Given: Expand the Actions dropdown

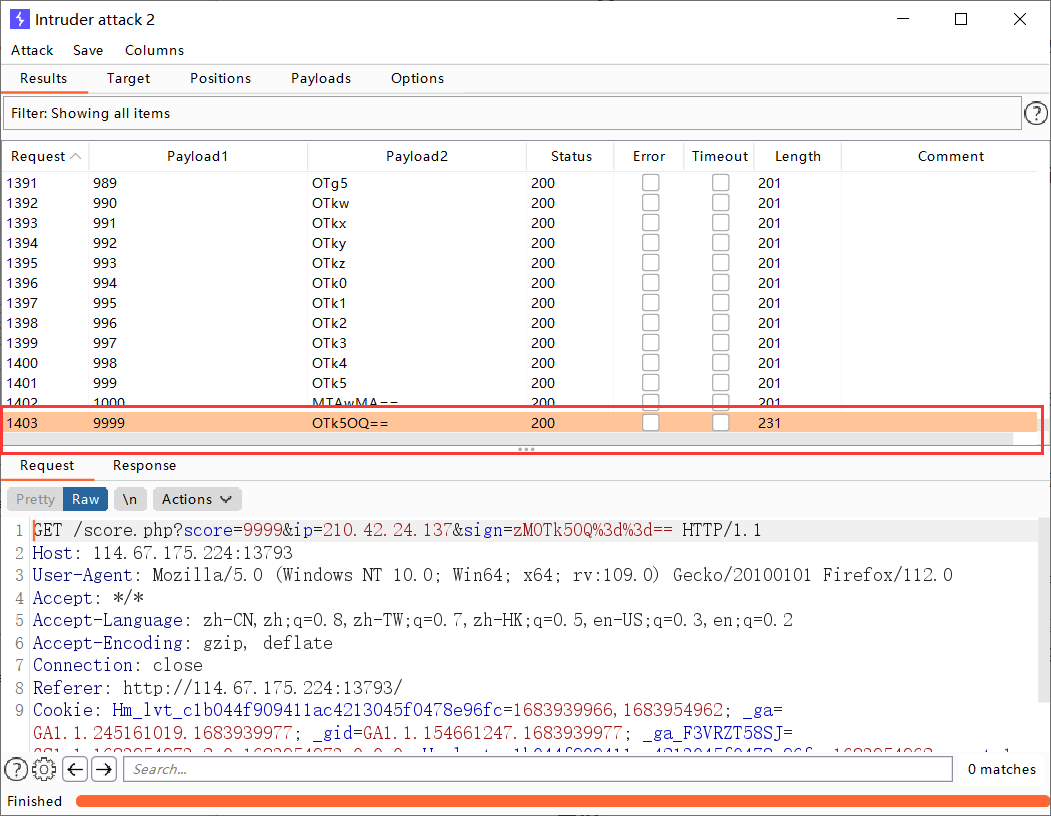Looking at the screenshot, I should click(x=197, y=499).
